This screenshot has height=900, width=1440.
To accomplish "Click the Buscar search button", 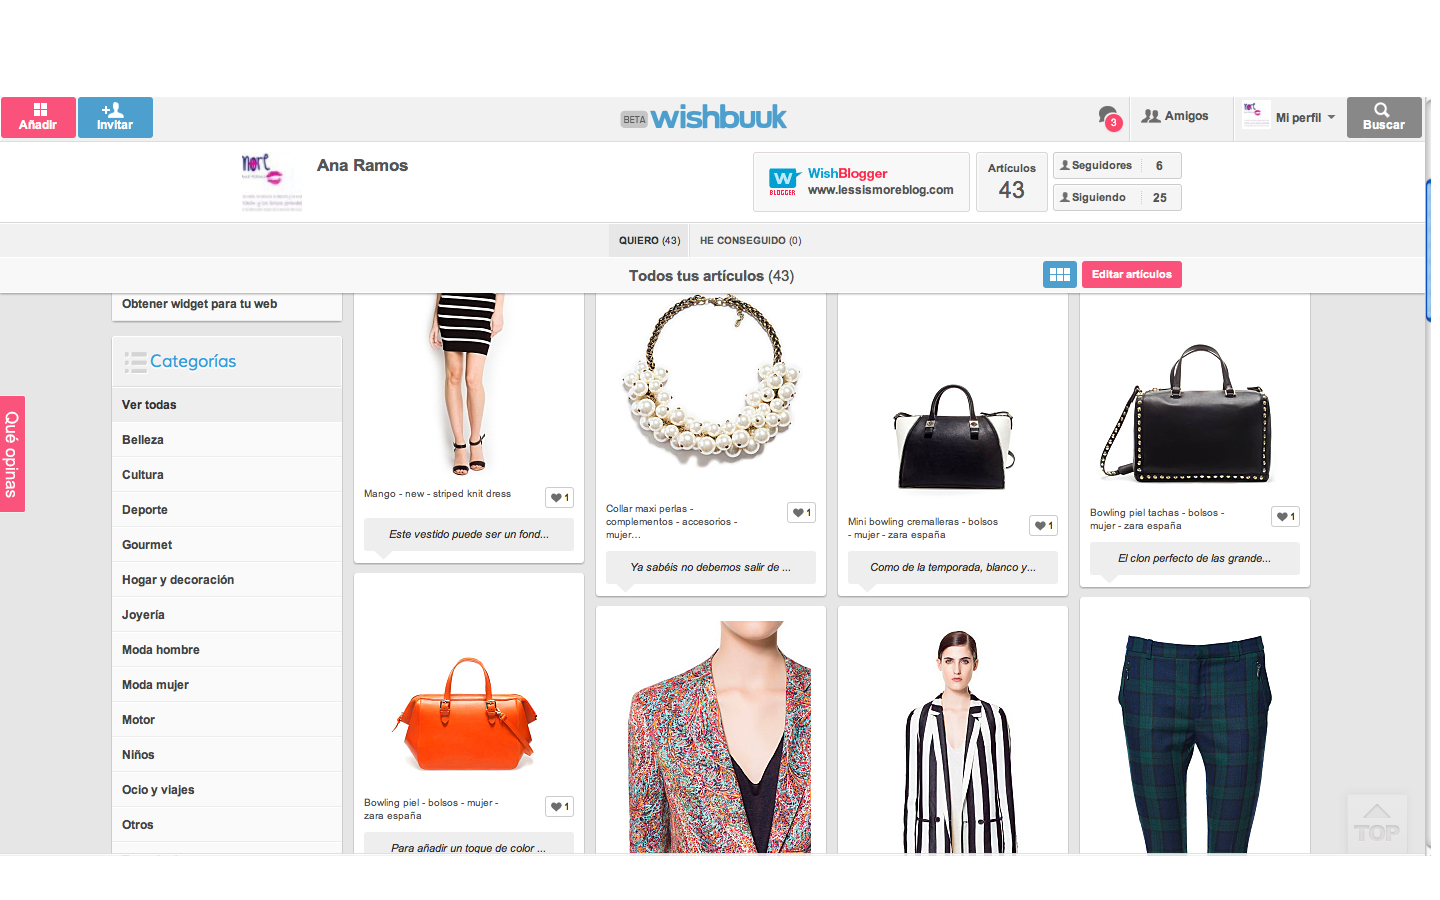I will point(1384,117).
